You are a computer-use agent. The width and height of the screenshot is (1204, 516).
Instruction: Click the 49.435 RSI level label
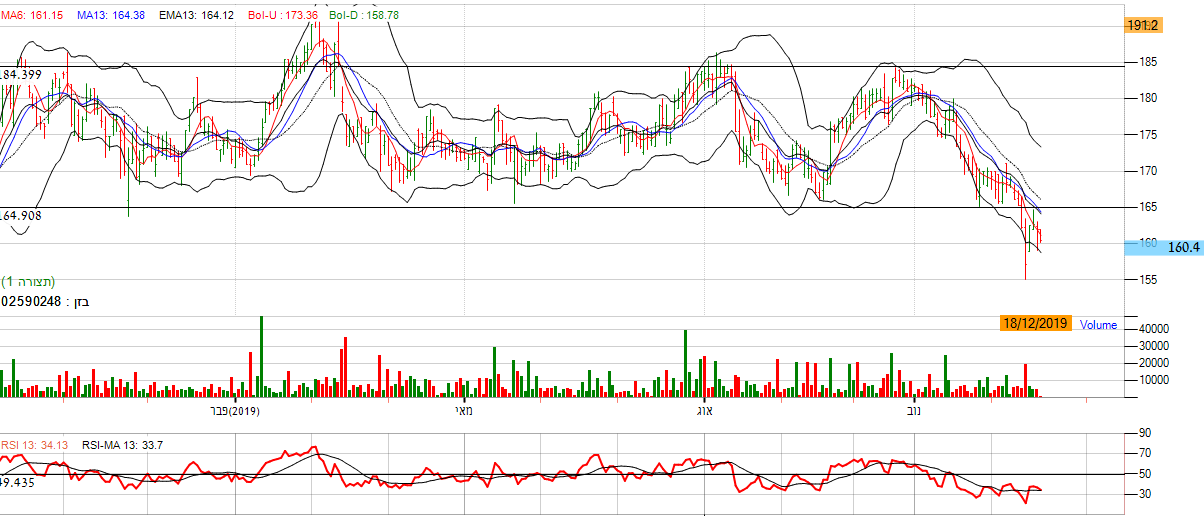point(19,482)
